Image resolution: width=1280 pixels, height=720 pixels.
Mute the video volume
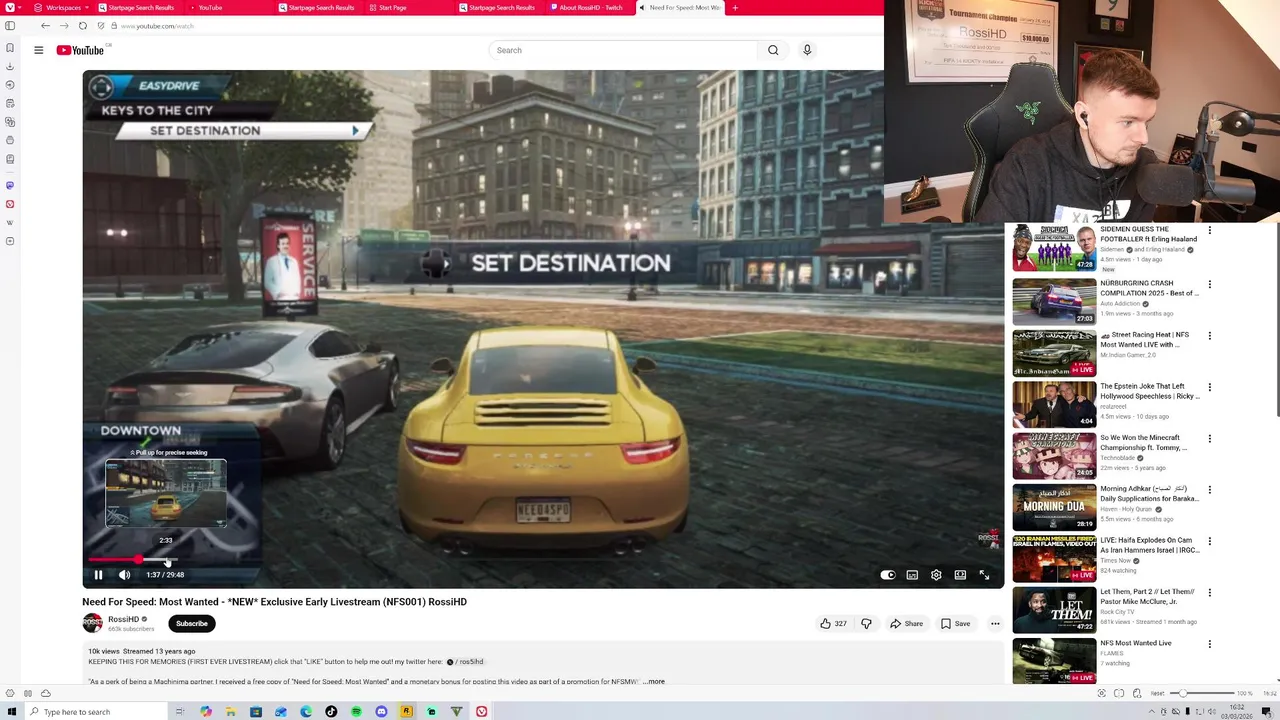(124, 575)
